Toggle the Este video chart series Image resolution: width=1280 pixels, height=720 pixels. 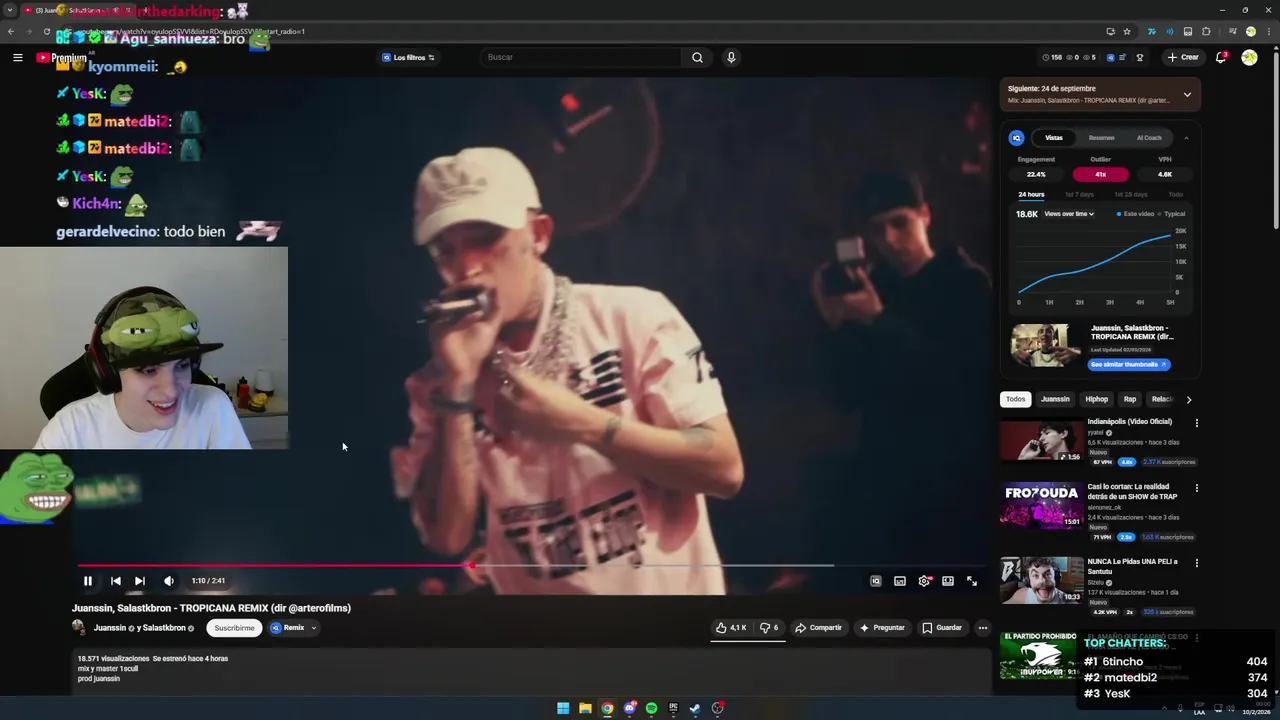pos(1135,214)
